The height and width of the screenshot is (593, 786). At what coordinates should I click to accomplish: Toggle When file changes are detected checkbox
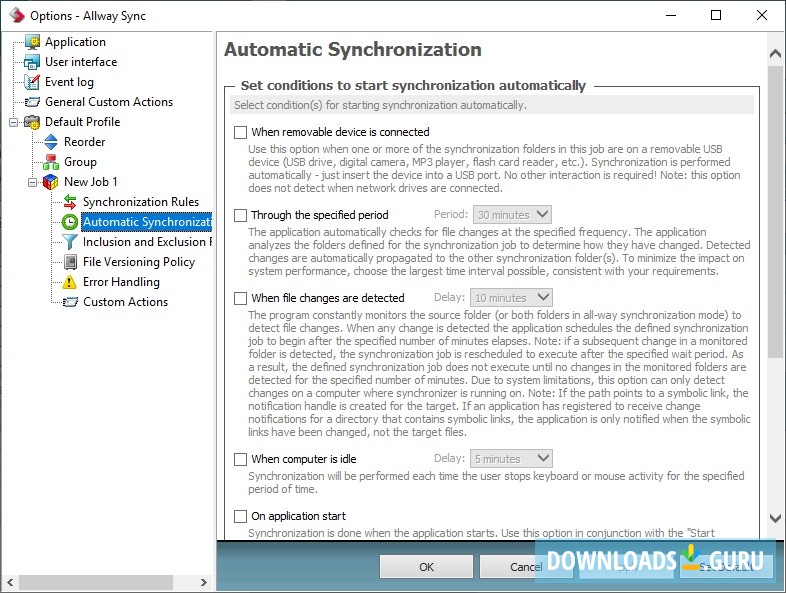(x=241, y=298)
